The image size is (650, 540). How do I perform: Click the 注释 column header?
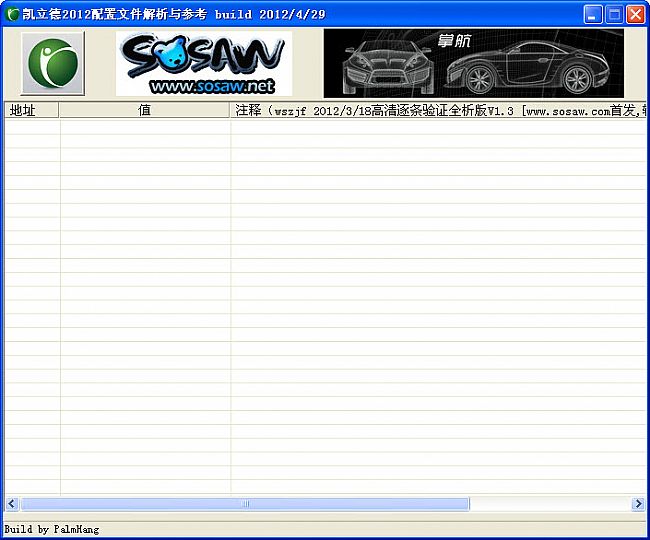tap(438, 110)
